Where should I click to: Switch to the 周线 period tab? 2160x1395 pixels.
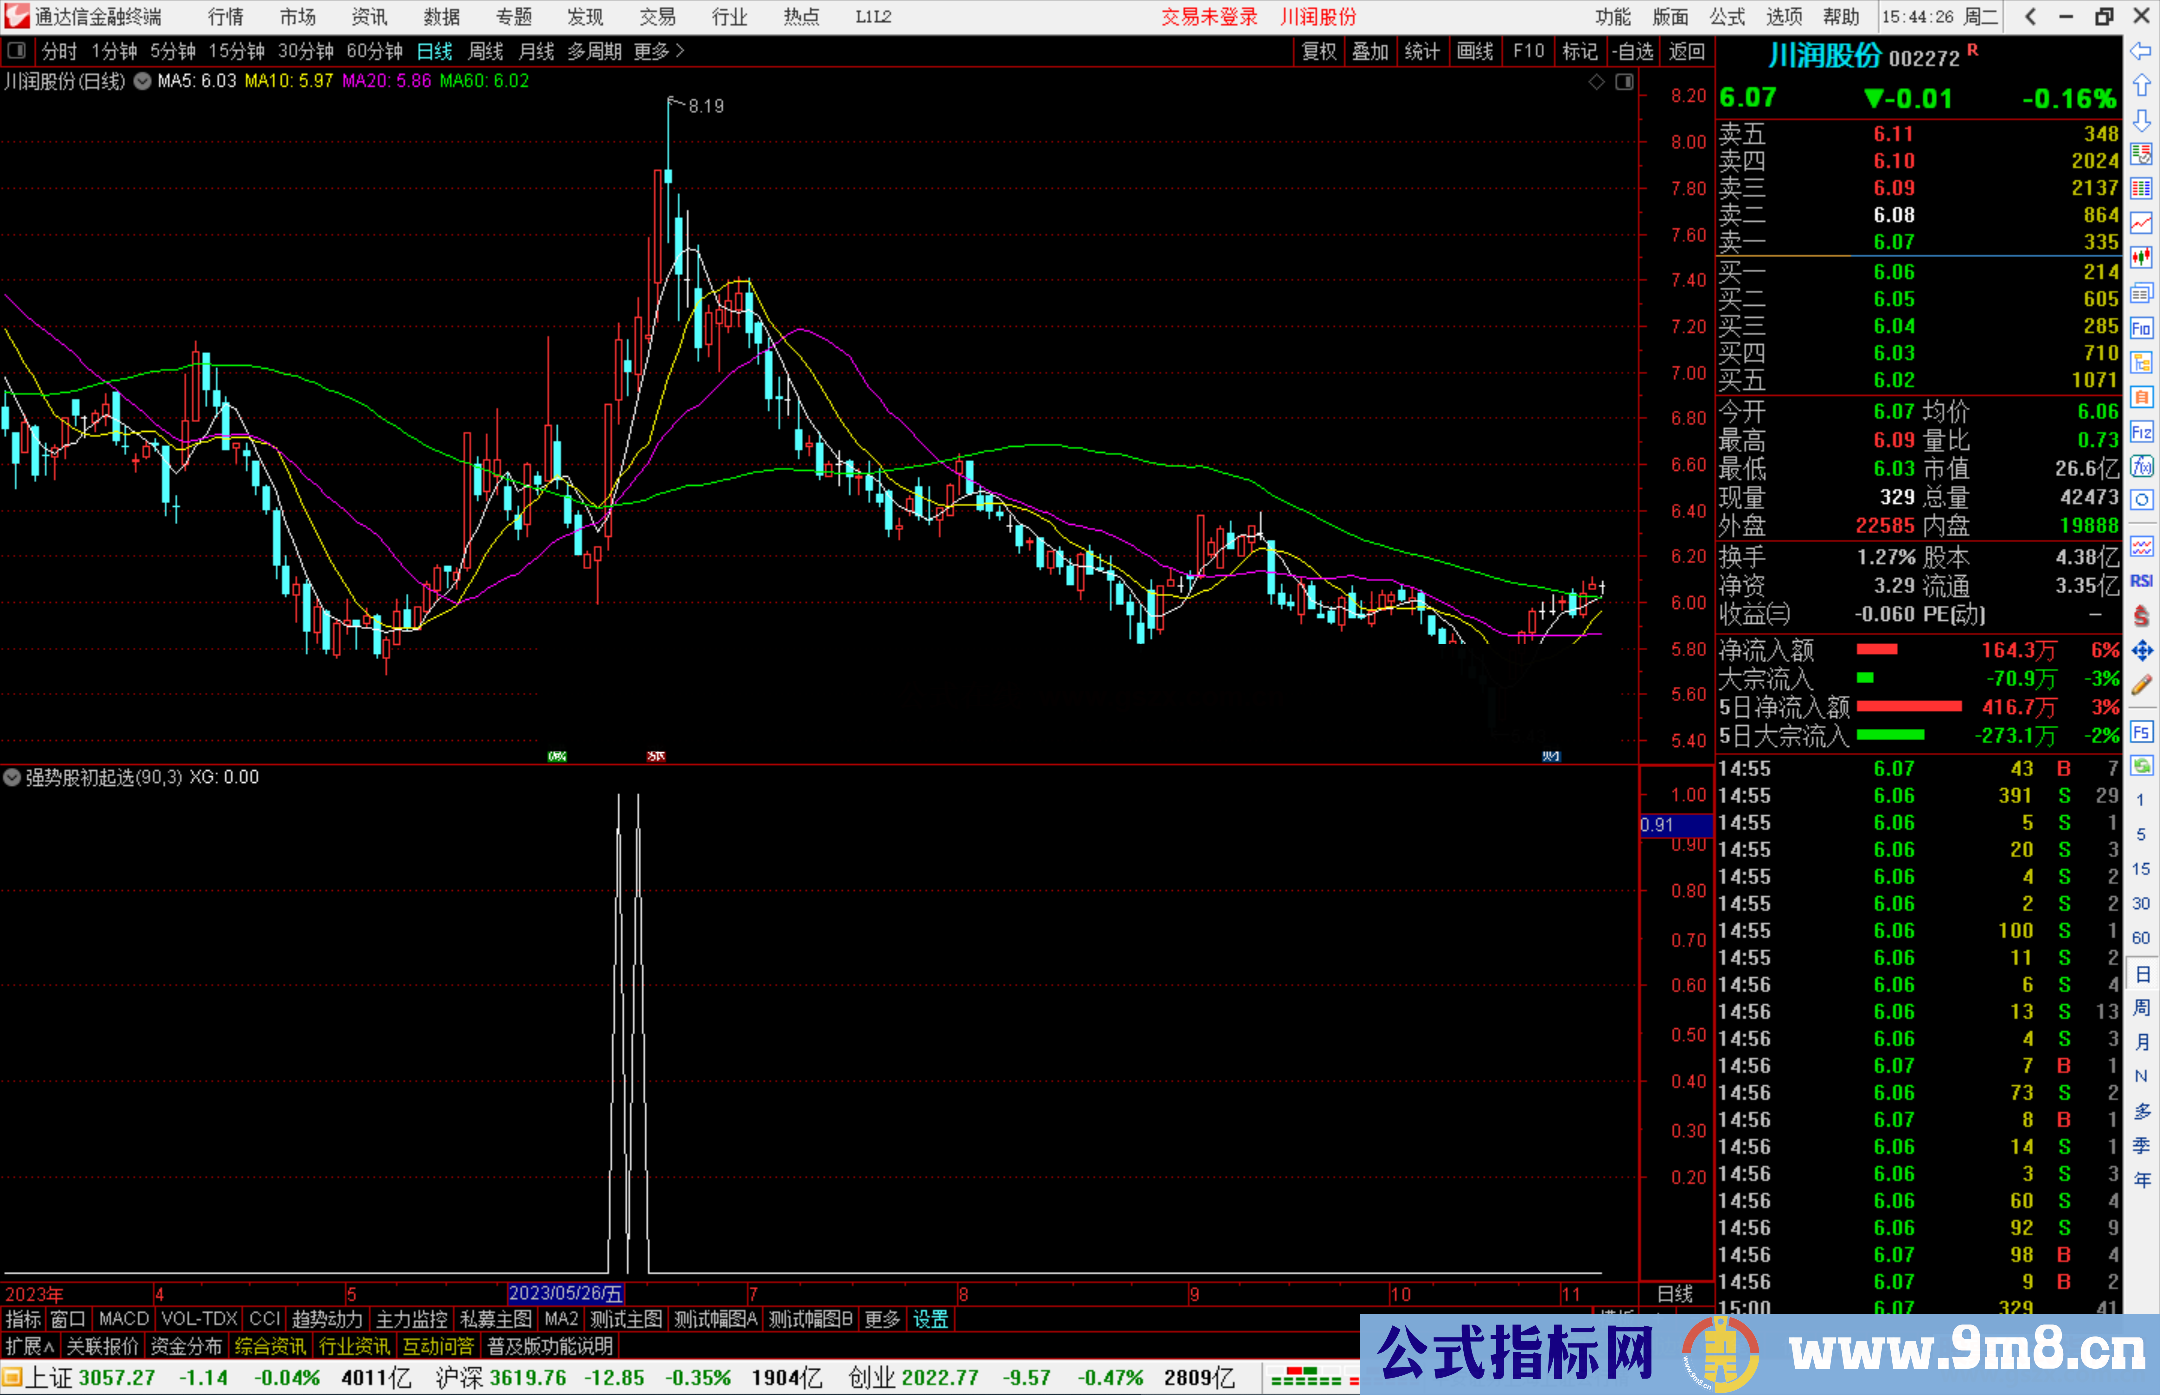coord(486,51)
